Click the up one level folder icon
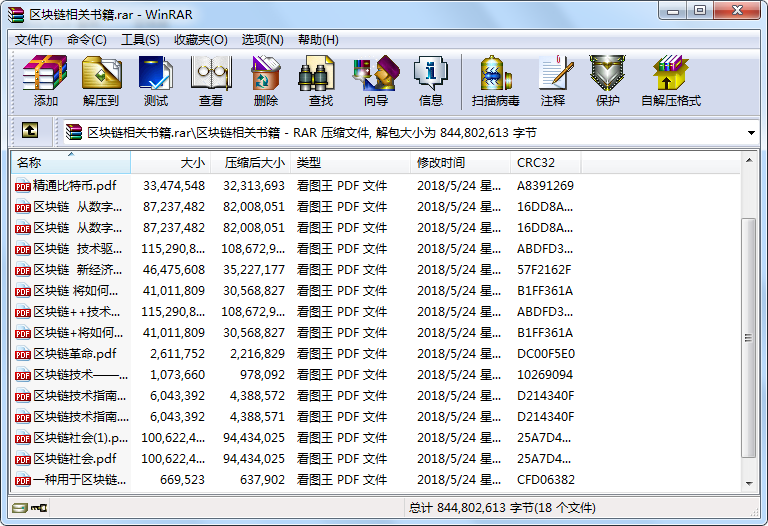The image size is (768, 526). pos(30,131)
